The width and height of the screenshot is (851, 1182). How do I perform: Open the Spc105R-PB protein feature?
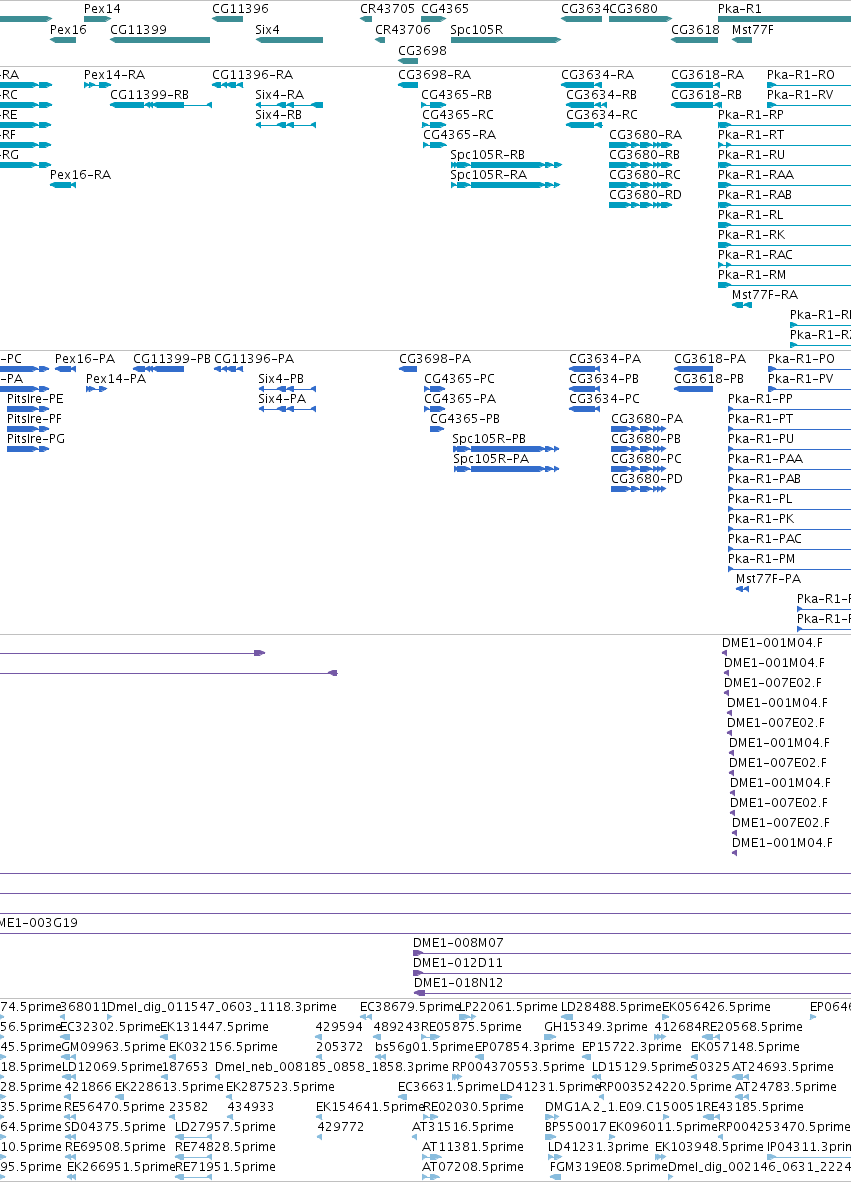pyautogui.click(x=507, y=449)
